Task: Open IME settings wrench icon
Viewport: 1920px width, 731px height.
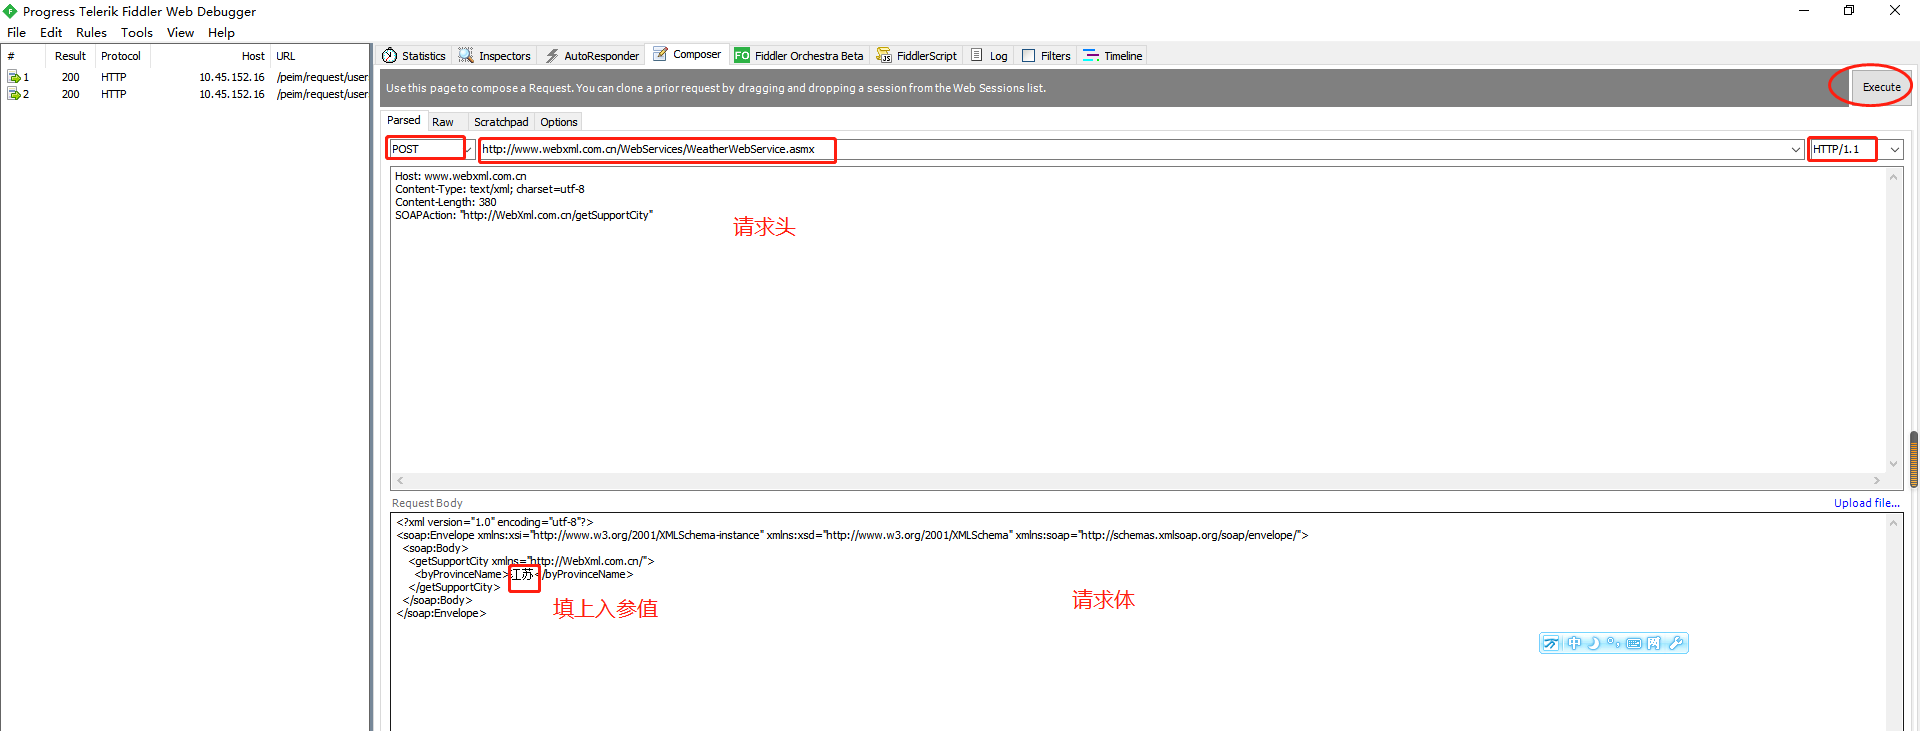Action: point(1676,643)
